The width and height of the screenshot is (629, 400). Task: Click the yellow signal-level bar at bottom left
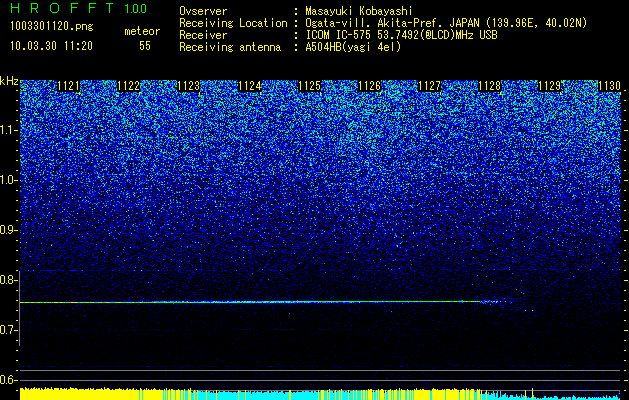[x=80, y=394]
